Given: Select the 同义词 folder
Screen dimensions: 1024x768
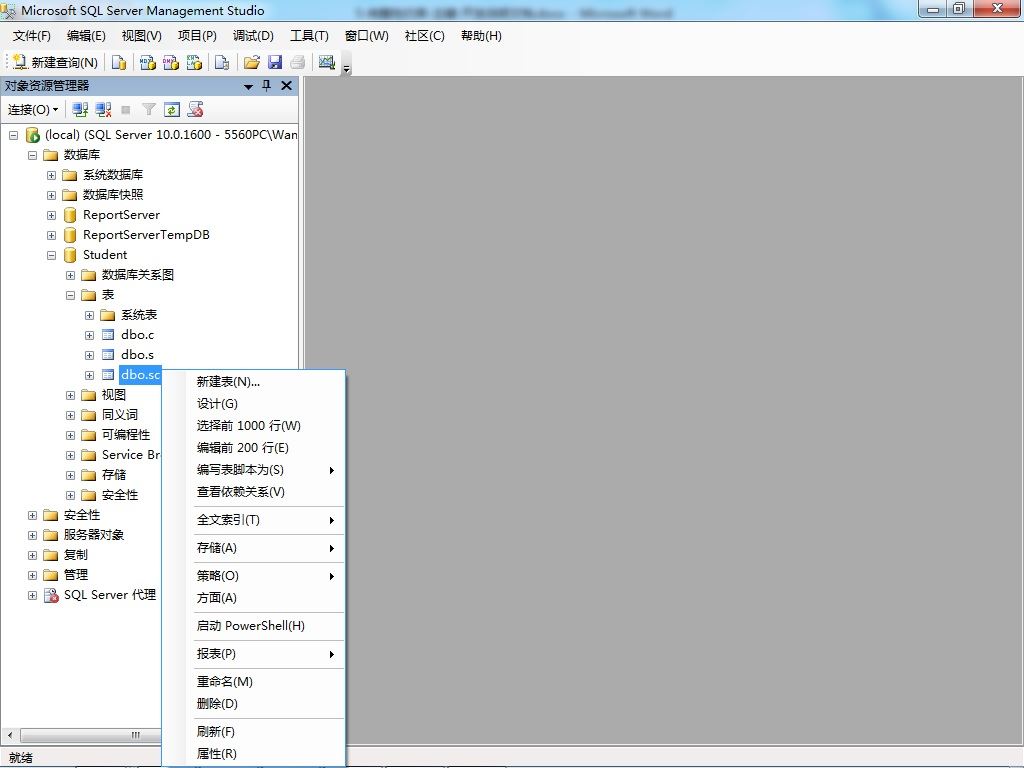Looking at the screenshot, I should click(120, 415).
